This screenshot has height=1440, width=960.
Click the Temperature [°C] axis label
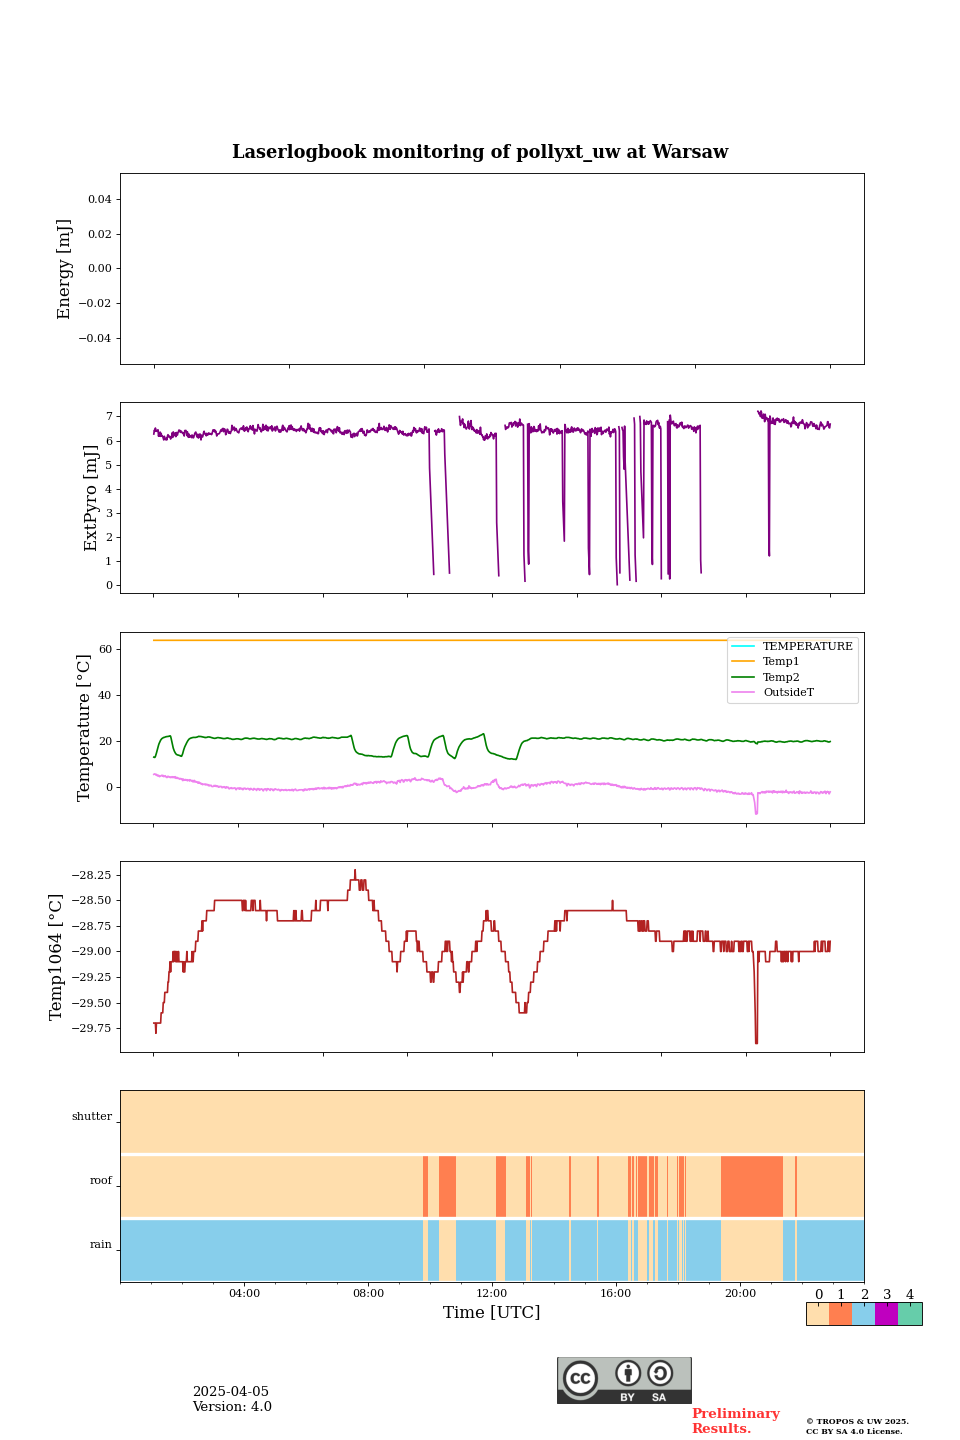point(84,728)
